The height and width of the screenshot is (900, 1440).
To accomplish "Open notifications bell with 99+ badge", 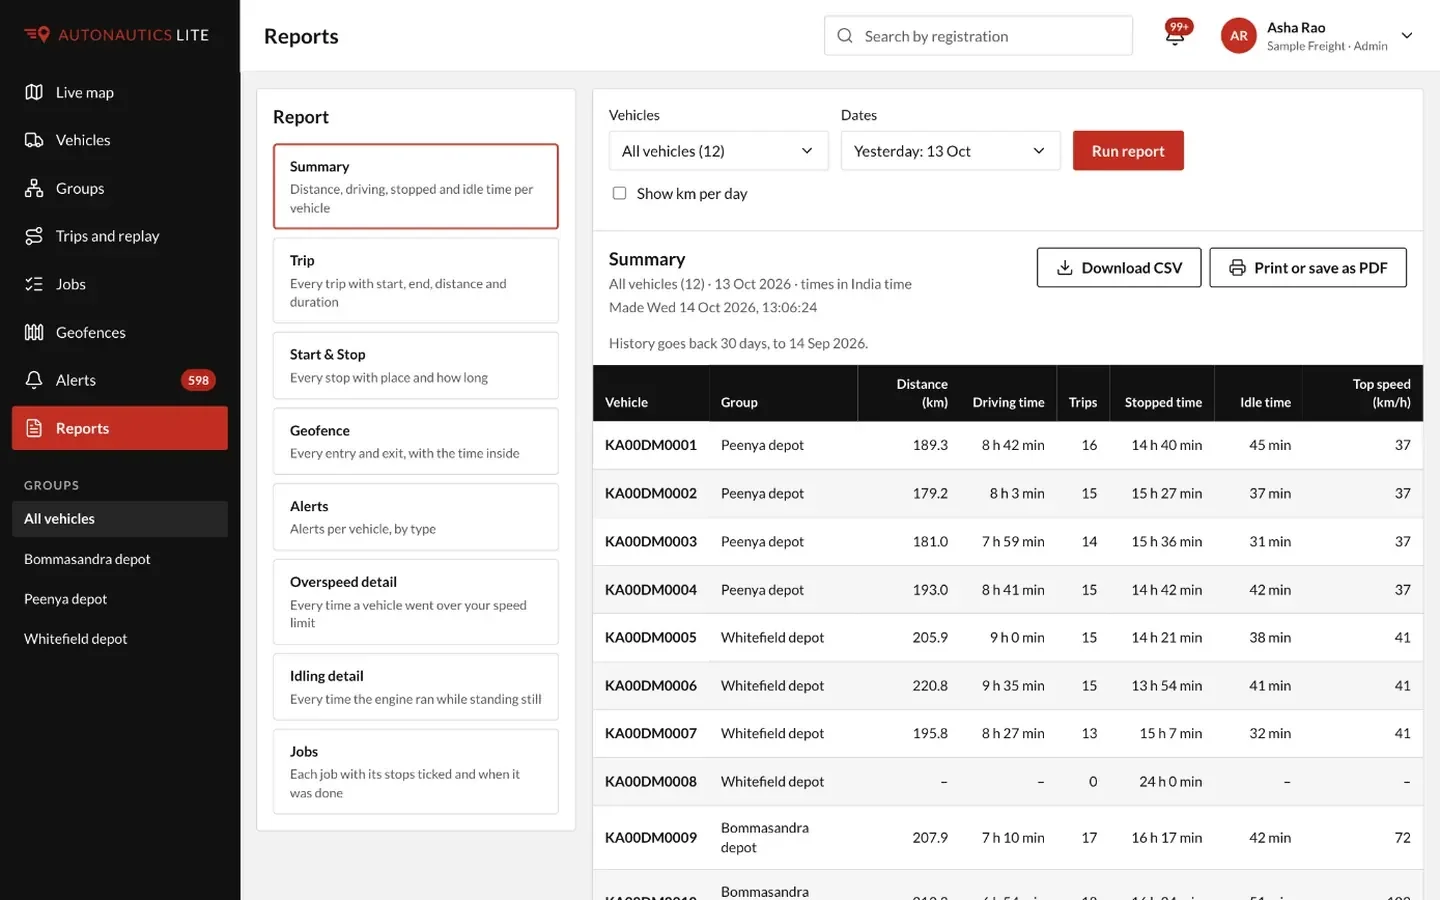I will (x=1176, y=35).
